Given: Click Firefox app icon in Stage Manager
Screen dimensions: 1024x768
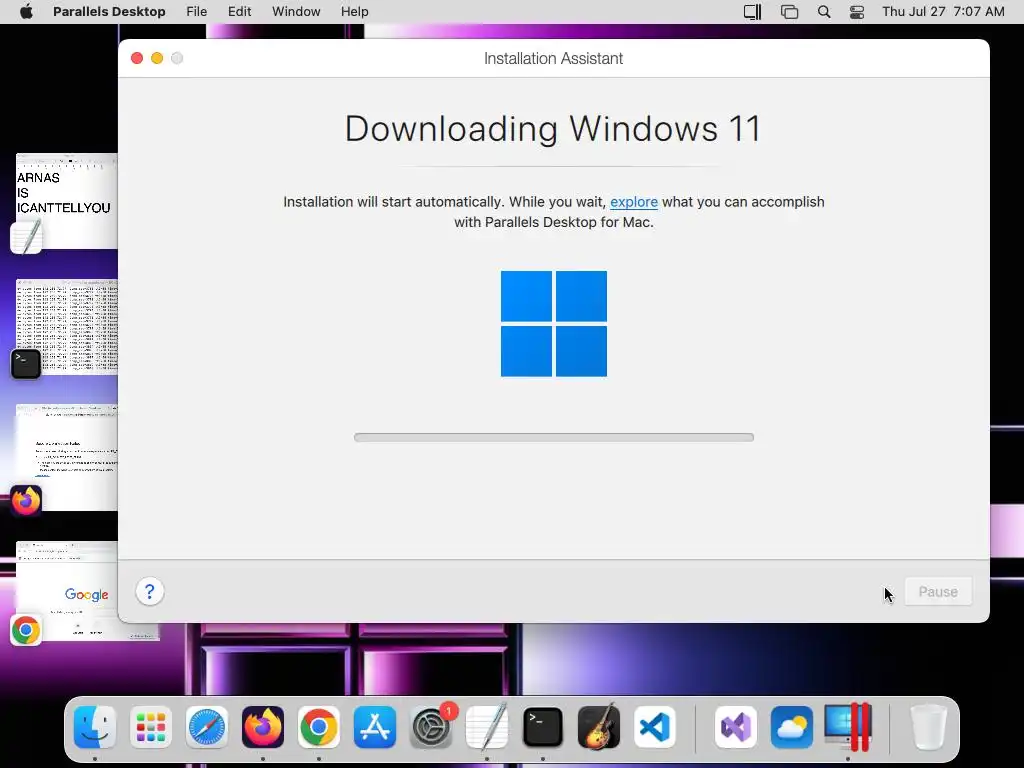Looking at the screenshot, I should tap(26, 501).
